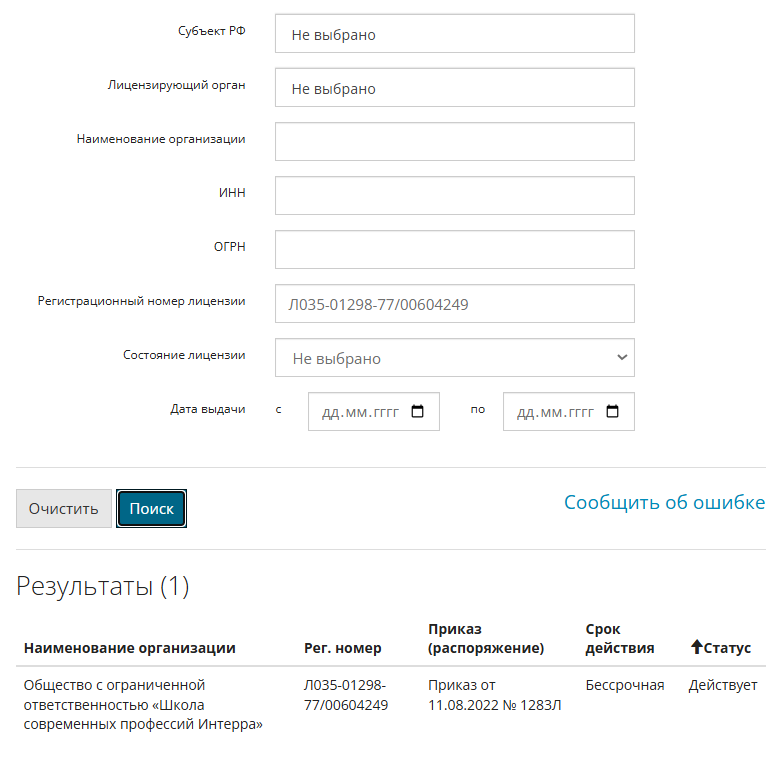
Task: Sort by Приказ (распоряжение) column header
Action: 486,638
